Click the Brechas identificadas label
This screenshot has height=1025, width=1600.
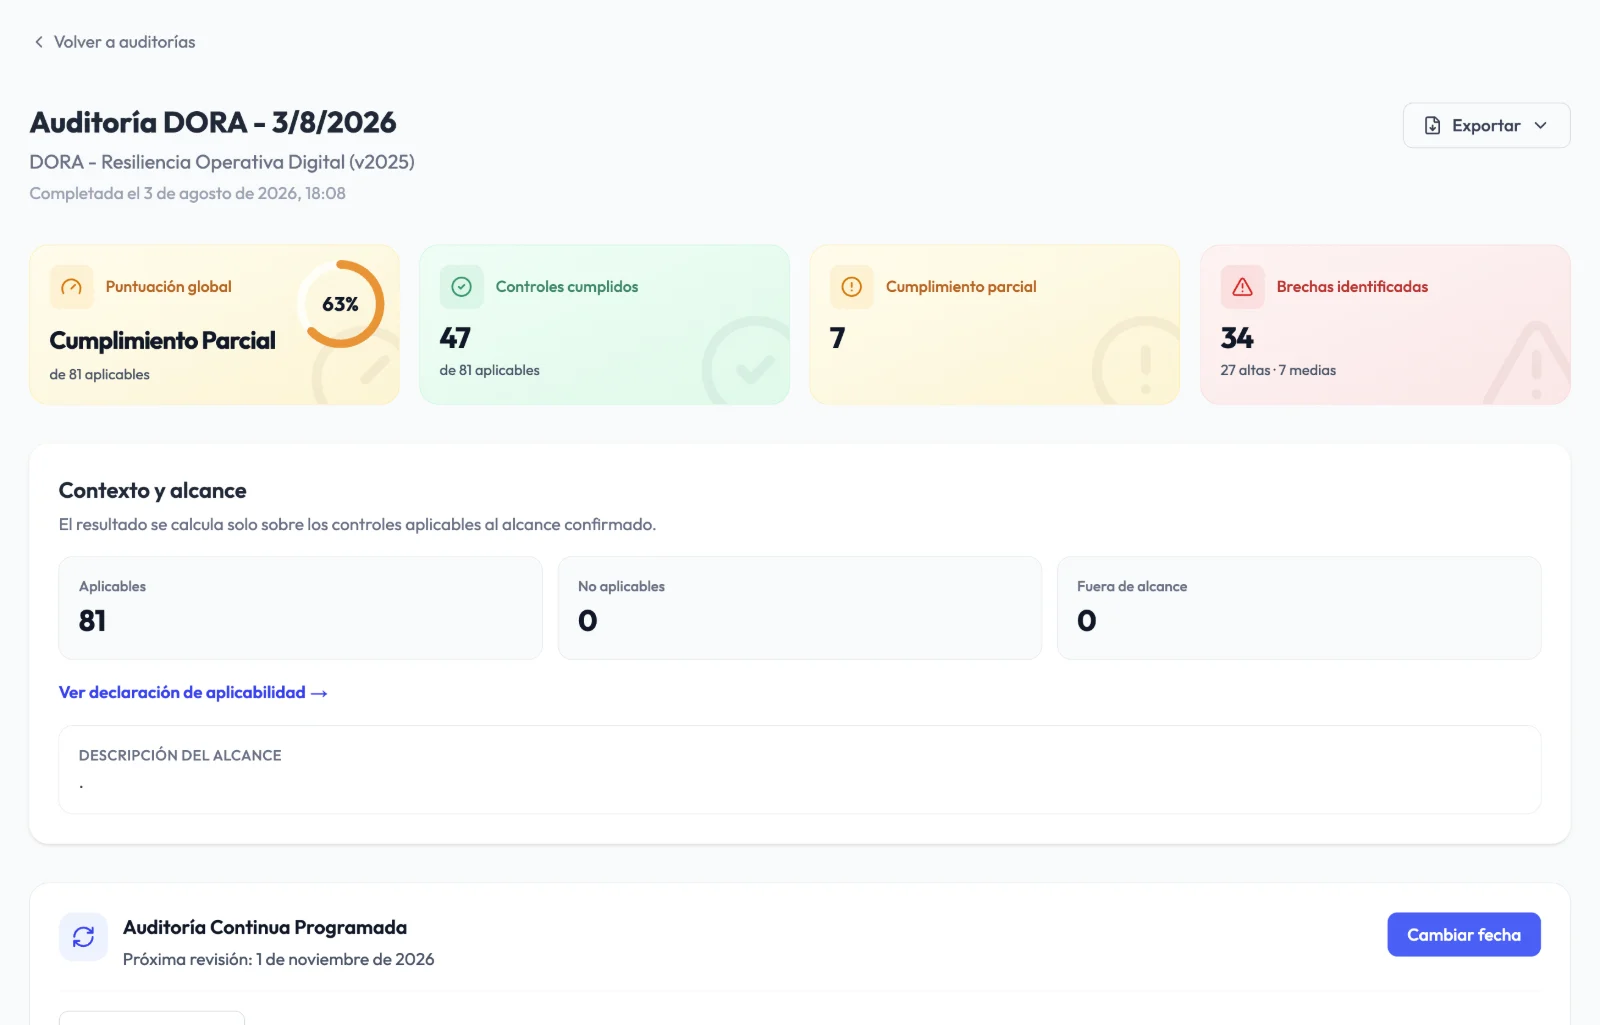[1352, 287]
